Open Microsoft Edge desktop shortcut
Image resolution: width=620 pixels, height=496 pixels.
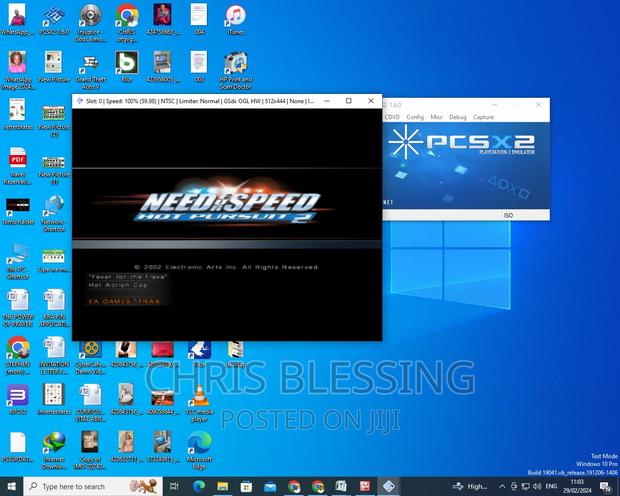tap(200, 451)
